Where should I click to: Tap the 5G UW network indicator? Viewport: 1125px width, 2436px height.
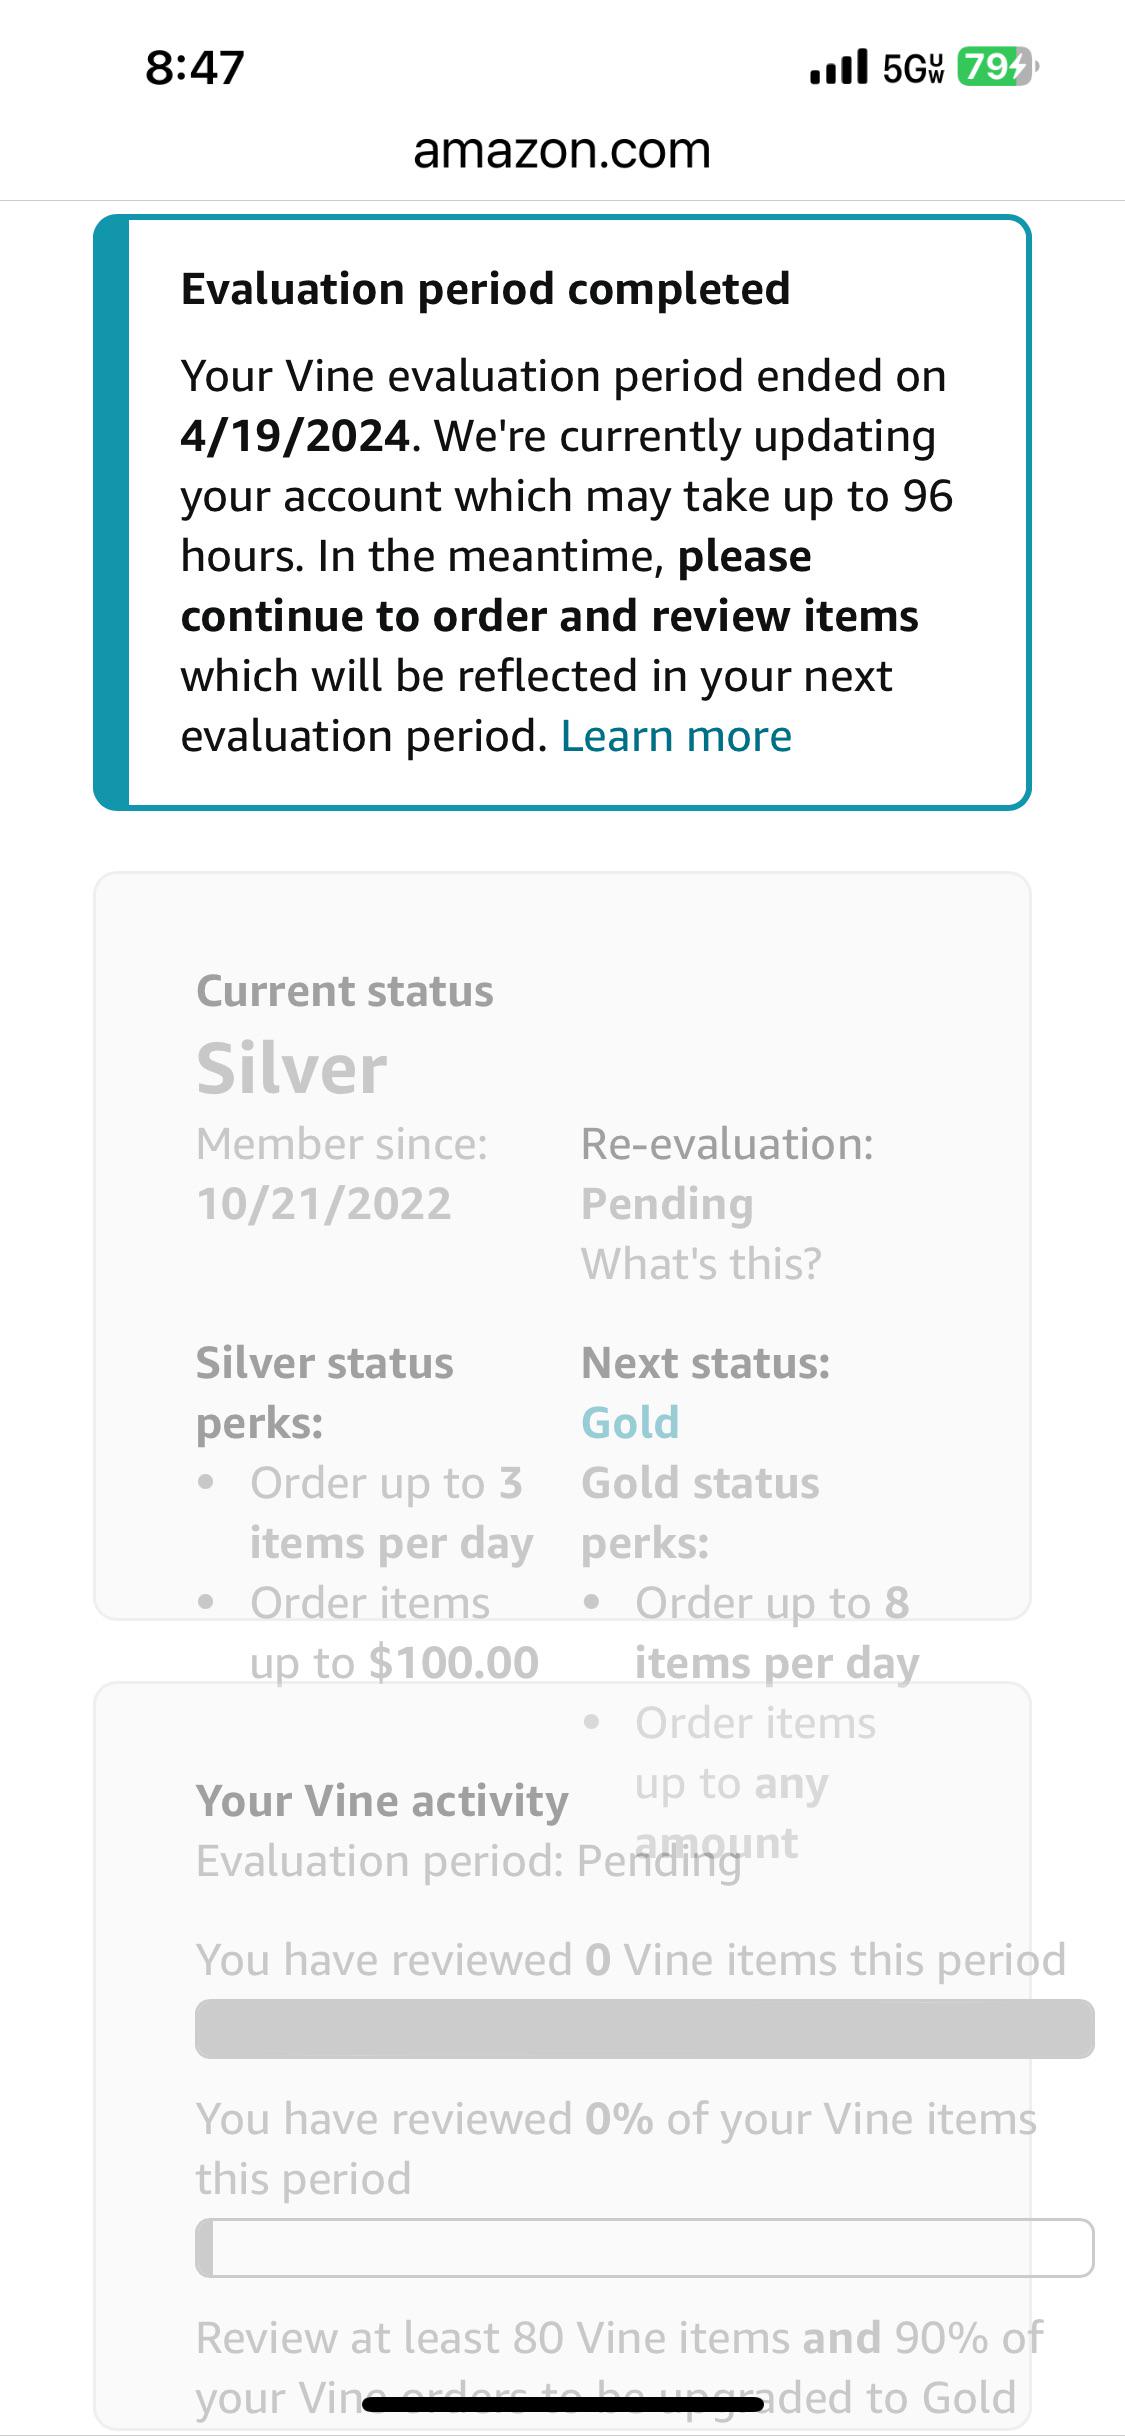[913, 67]
